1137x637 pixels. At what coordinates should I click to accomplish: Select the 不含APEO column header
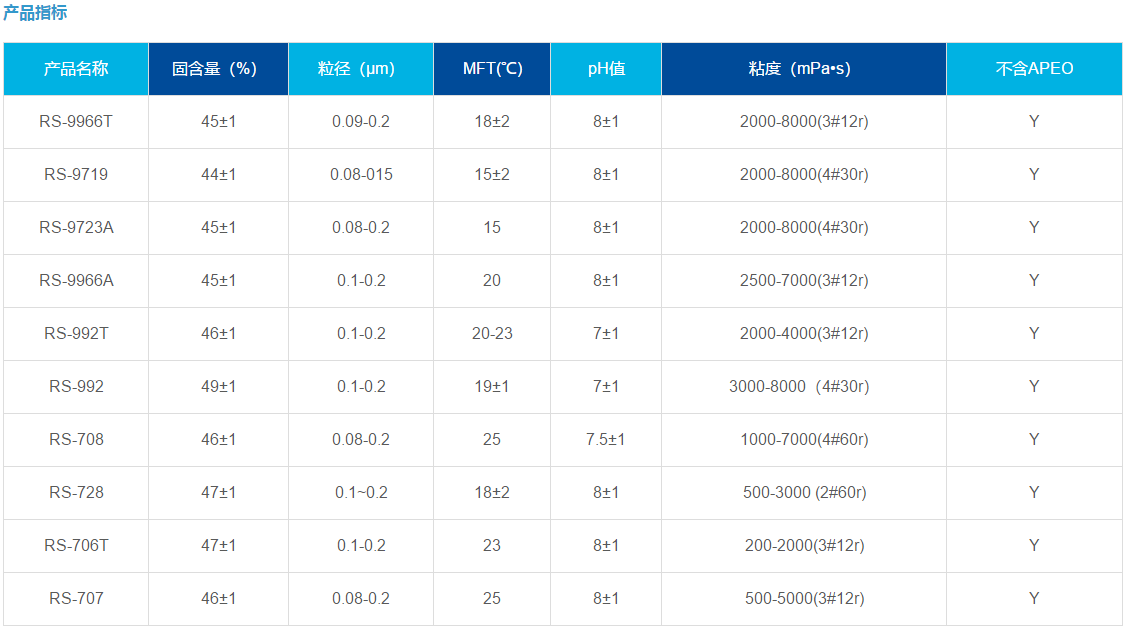[1034, 69]
